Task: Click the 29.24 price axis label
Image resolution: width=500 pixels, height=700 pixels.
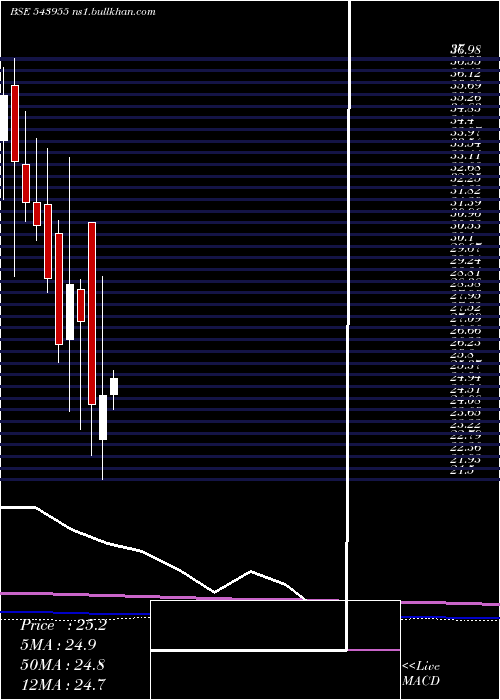Action: pyautogui.click(x=465, y=261)
